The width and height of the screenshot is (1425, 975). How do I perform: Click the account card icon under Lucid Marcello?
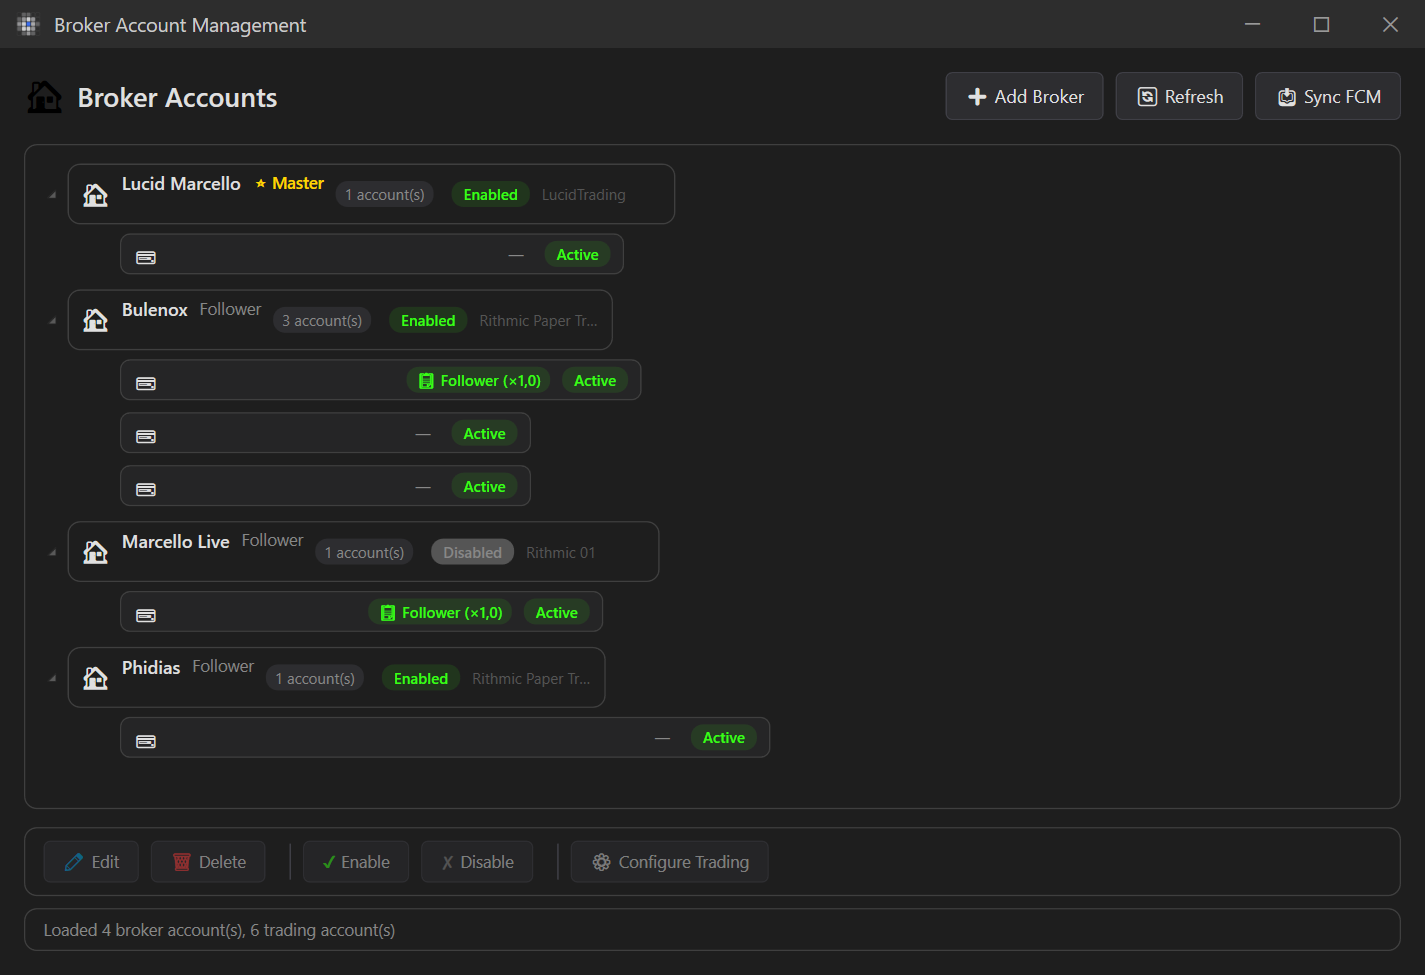(x=146, y=257)
